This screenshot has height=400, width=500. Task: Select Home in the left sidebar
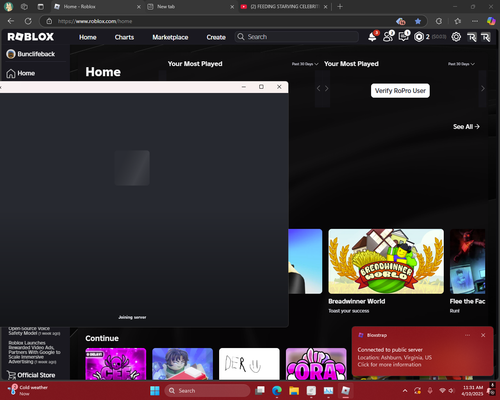[x=21, y=73]
